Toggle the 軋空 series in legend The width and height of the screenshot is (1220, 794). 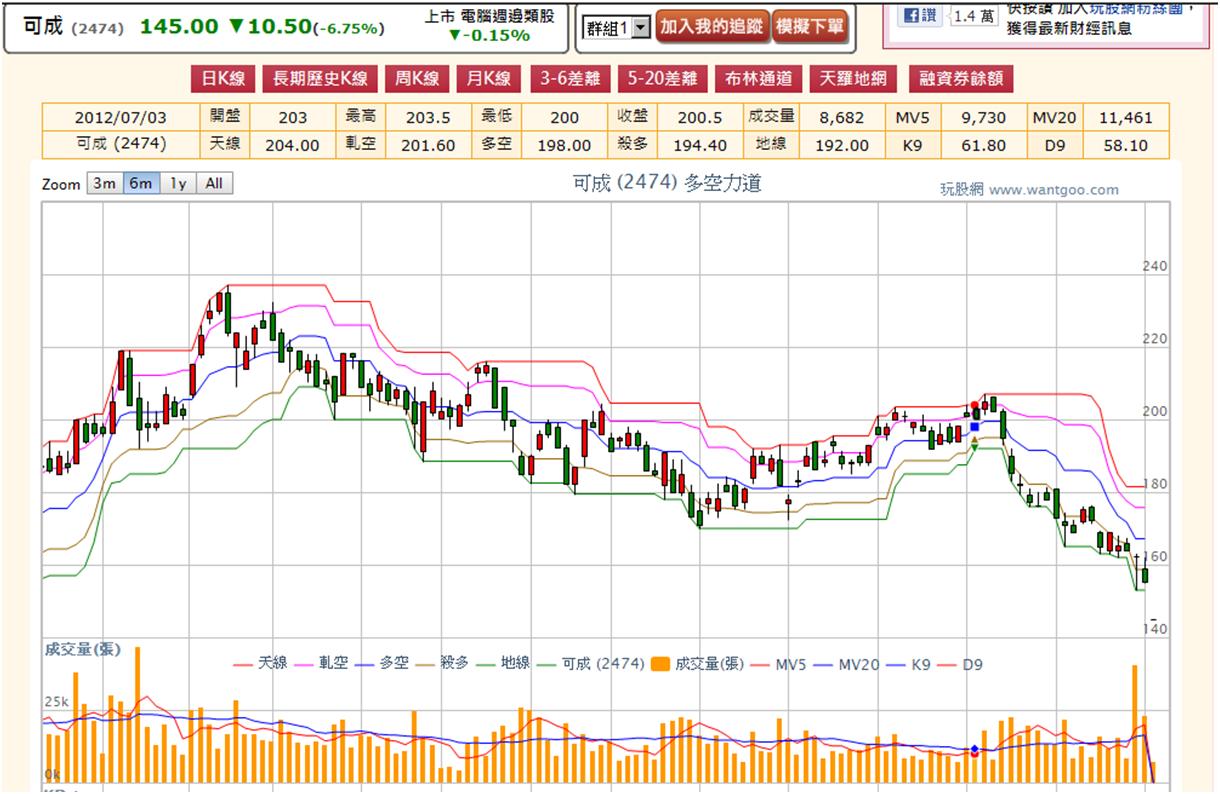tap(322, 663)
